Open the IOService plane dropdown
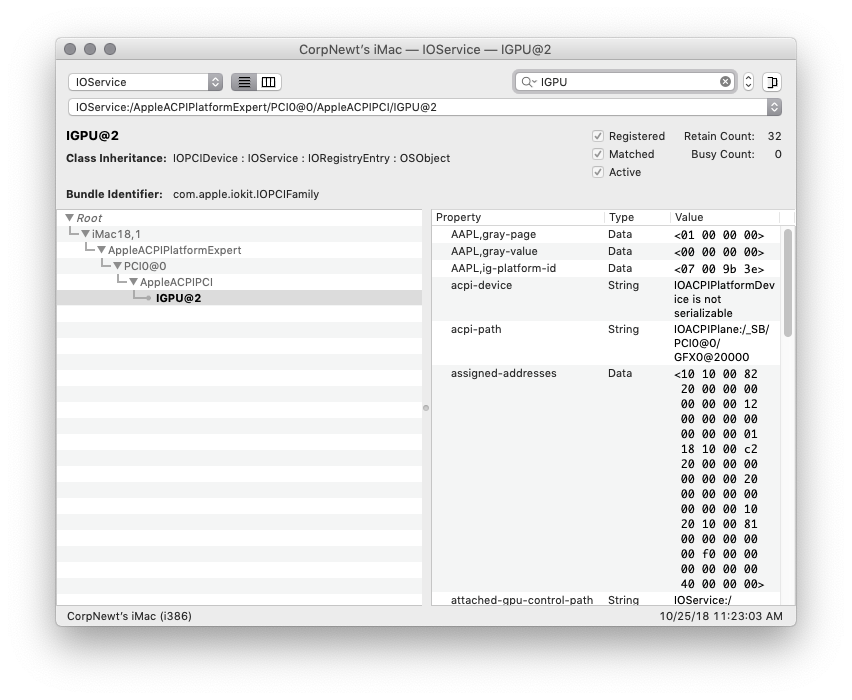Image resolution: width=852 pixels, height=700 pixels. coord(145,82)
